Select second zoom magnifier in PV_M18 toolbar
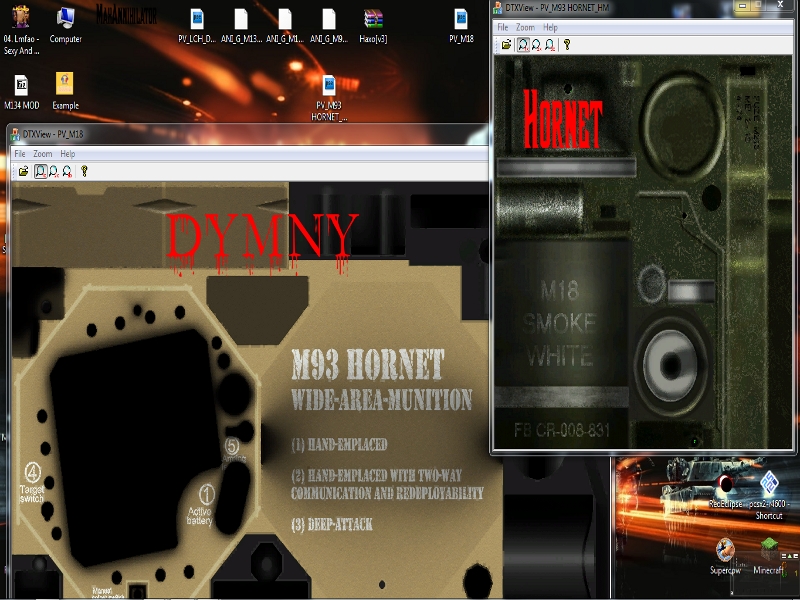Screen dimensions: 800x600 54,171
